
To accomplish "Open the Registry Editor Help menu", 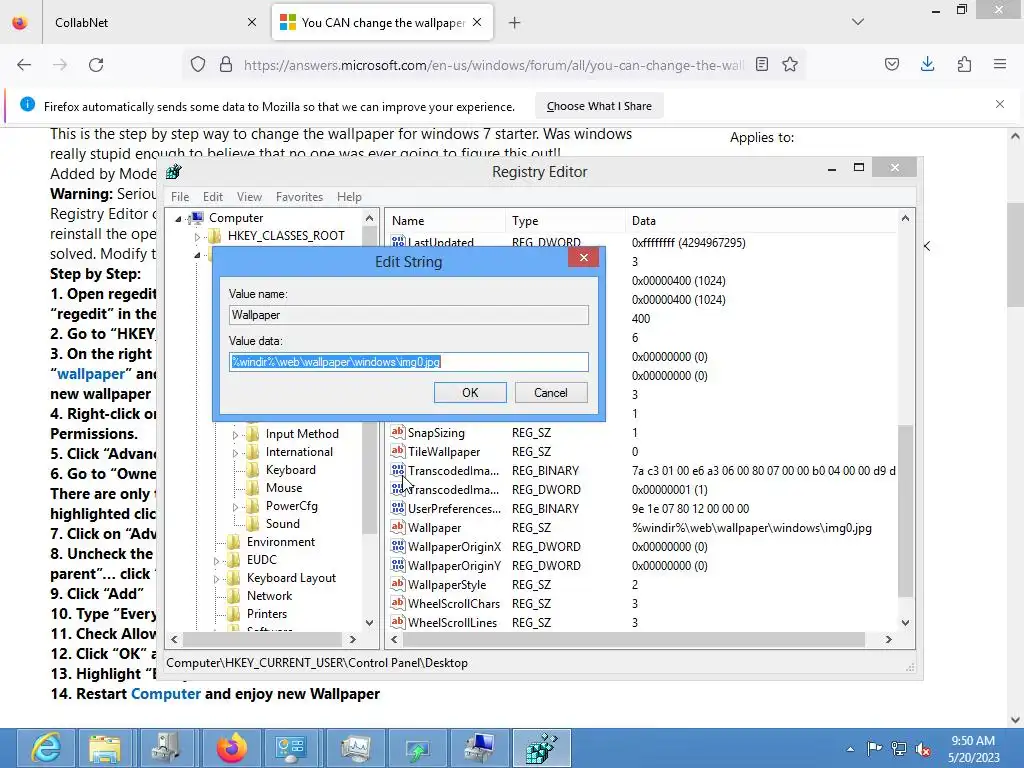I will 349,197.
